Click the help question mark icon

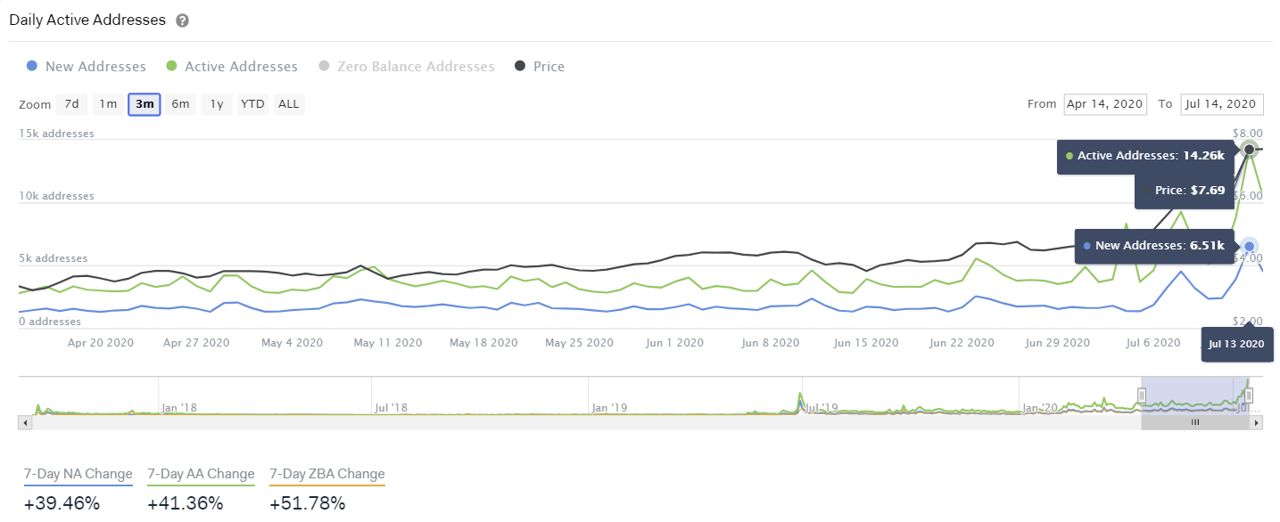coord(182,20)
